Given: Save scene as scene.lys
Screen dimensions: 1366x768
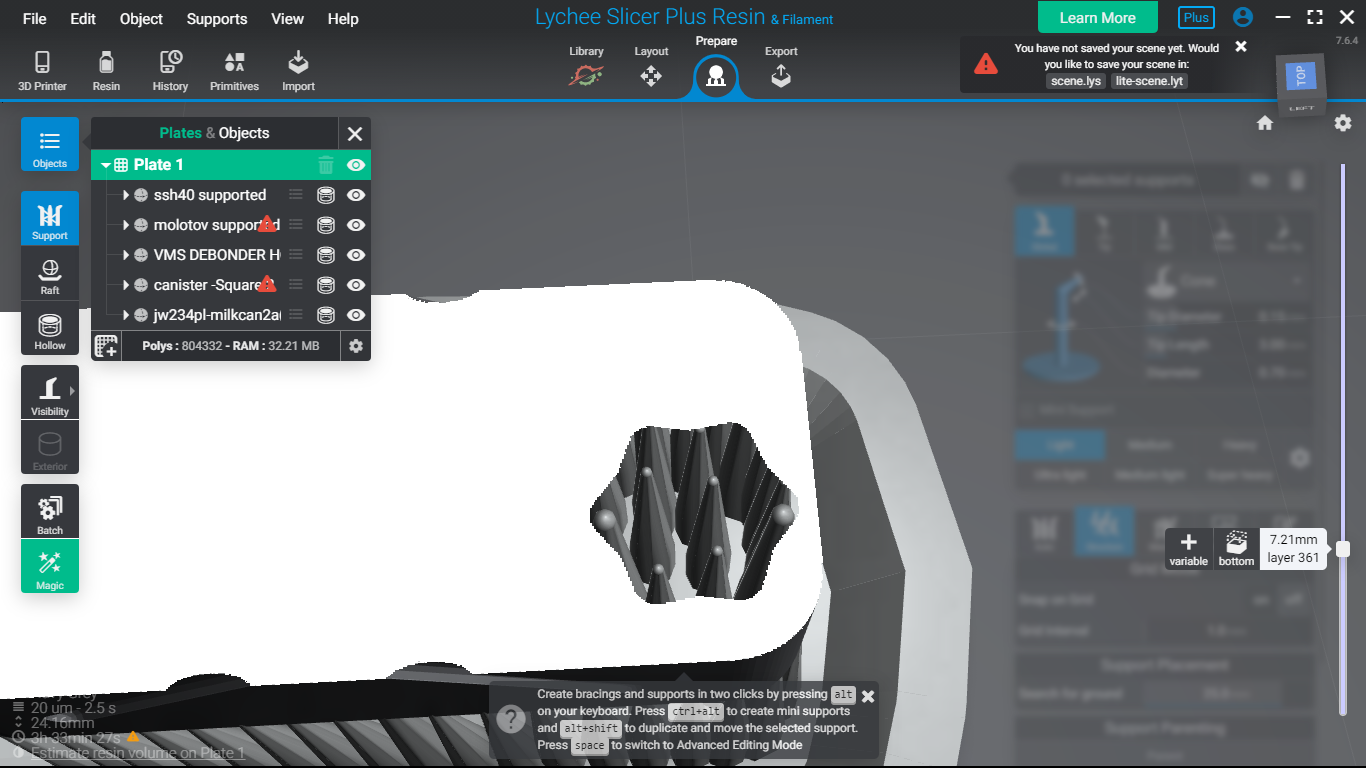Looking at the screenshot, I should click(x=1076, y=81).
